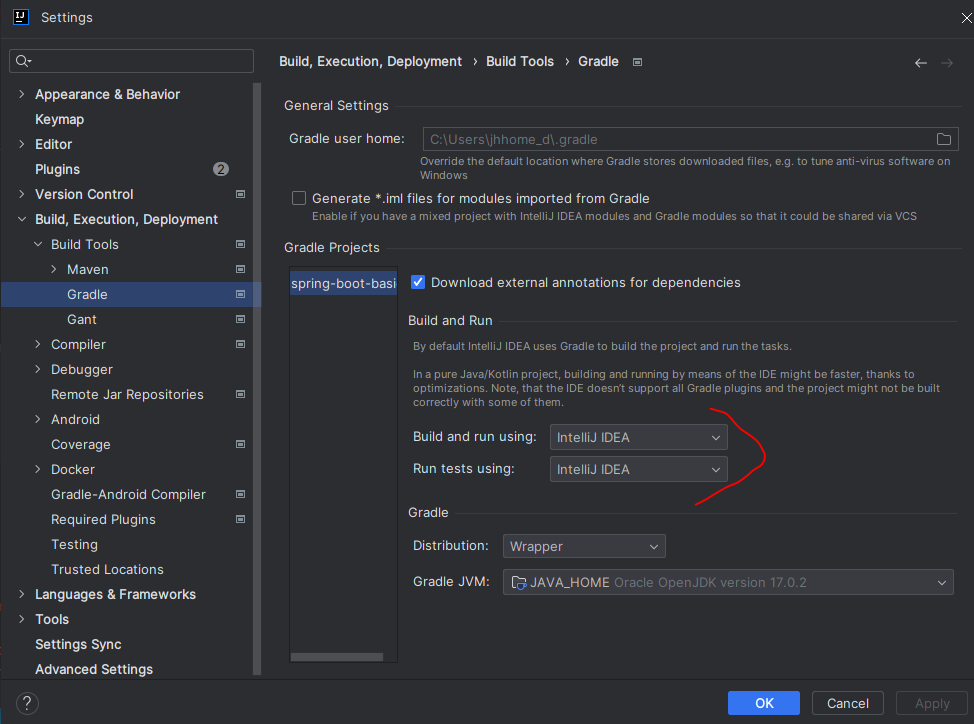Click the JDK folder icon in Gradle JVM field
The height and width of the screenshot is (724, 974).
click(x=518, y=582)
